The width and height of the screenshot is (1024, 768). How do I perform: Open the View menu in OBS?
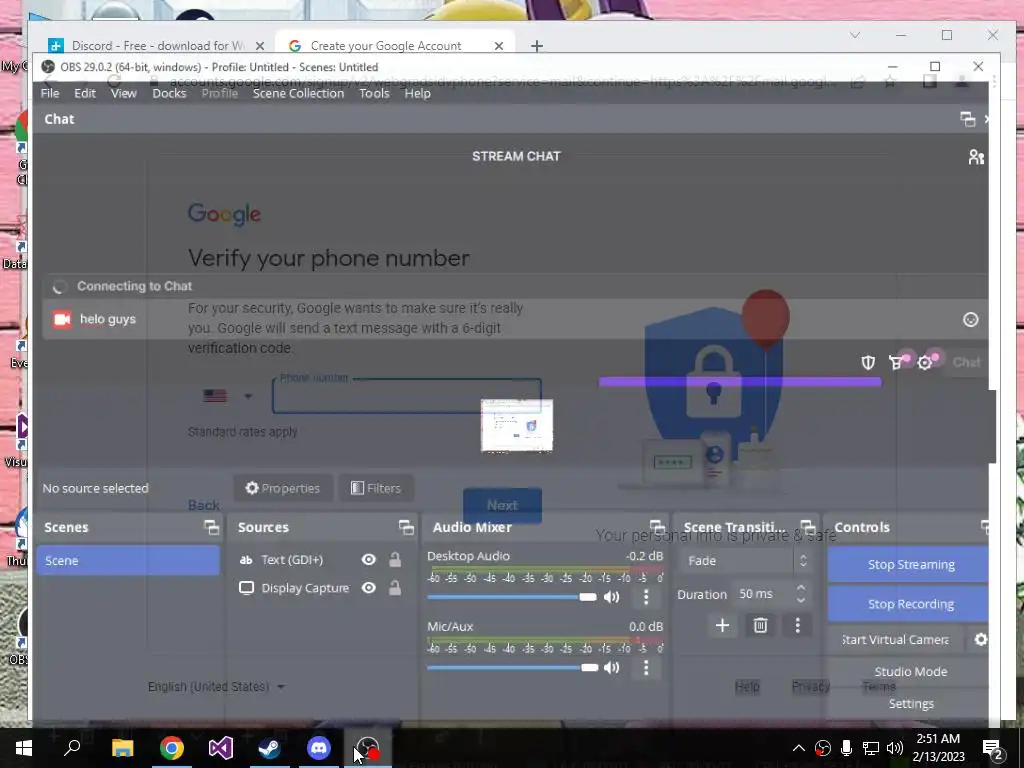[x=123, y=93]
